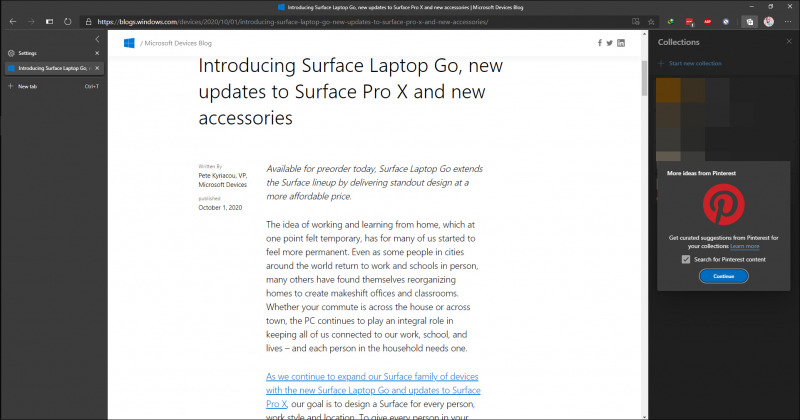Click the Refresh page icon

[x=67, y=22]
